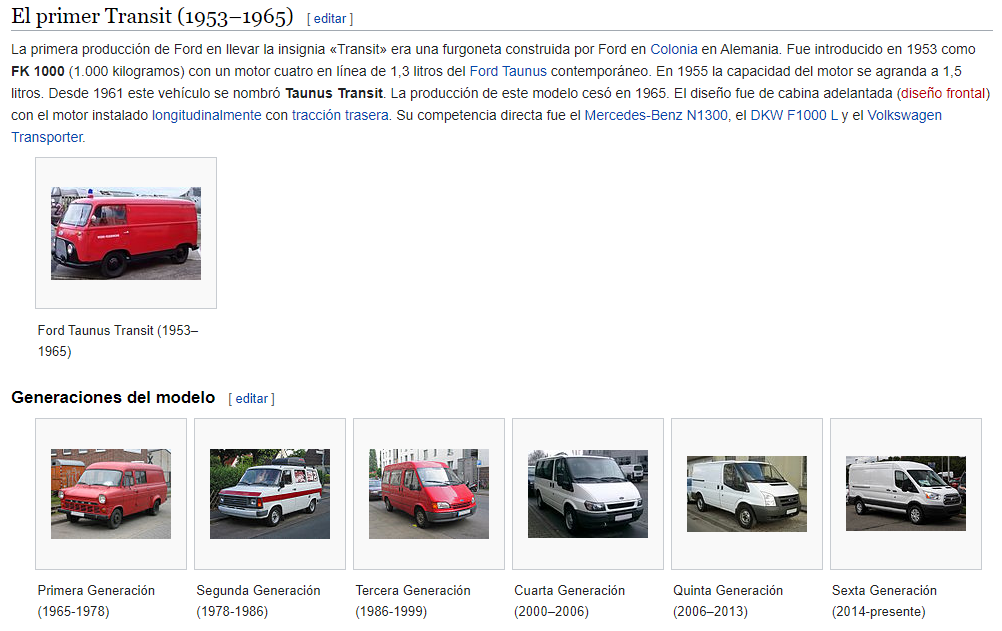Click the caption Quinta Generación (2006–2013)

pos(728,600)
